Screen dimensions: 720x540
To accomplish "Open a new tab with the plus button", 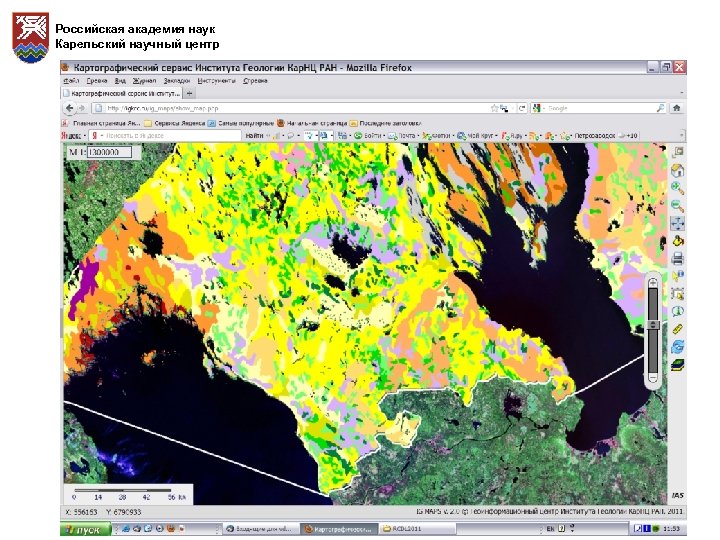I will 189,93.
